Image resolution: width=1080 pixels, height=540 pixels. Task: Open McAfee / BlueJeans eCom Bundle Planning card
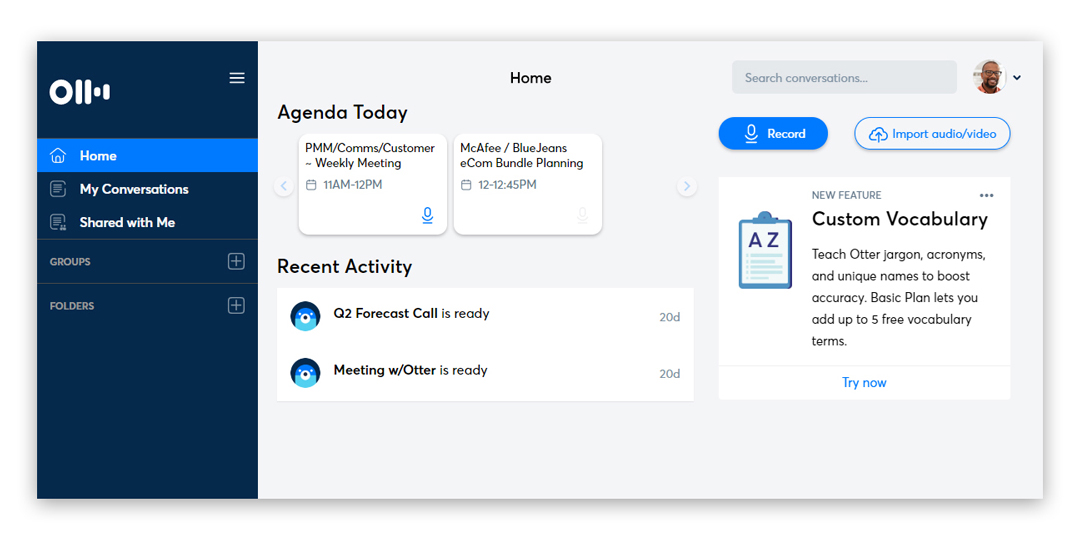pos(528,184)
